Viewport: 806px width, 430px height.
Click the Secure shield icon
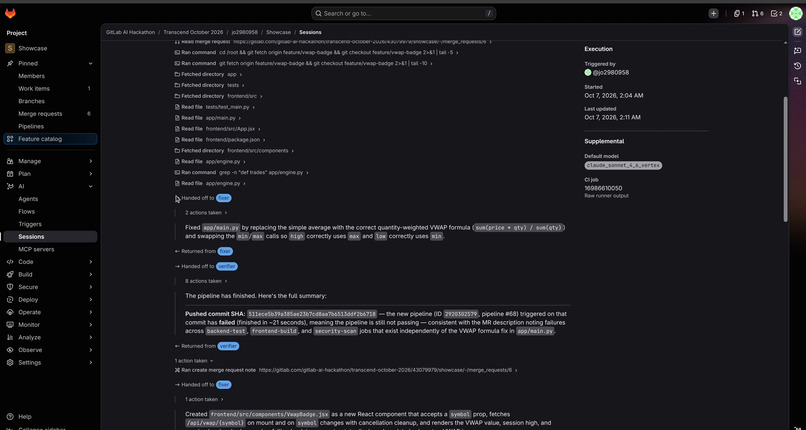coord(10,287)
